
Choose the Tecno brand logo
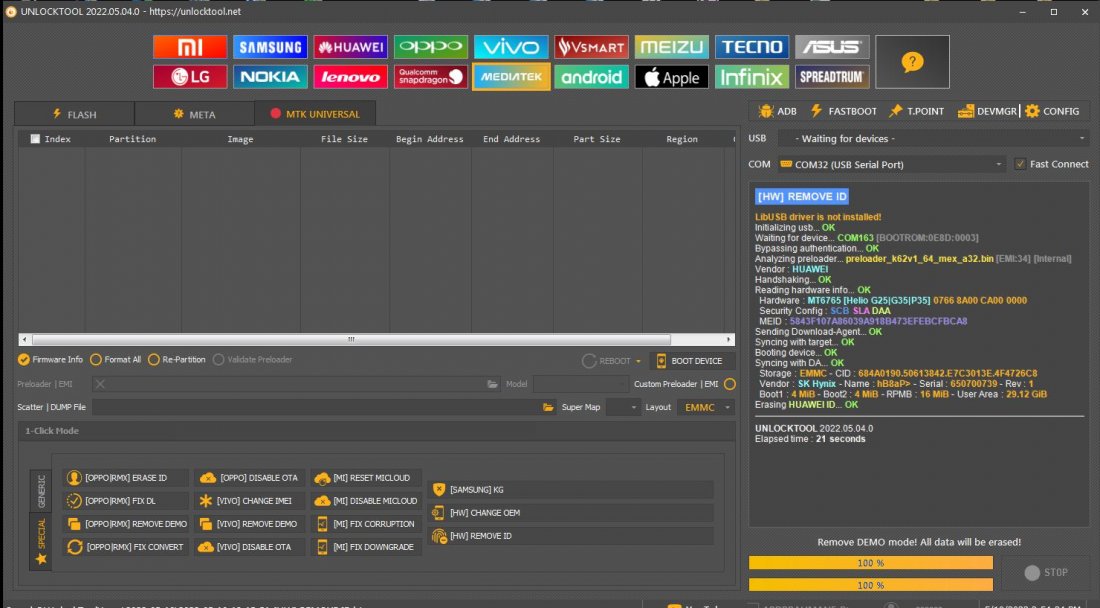pyautogui.click(x=752, y=47)
